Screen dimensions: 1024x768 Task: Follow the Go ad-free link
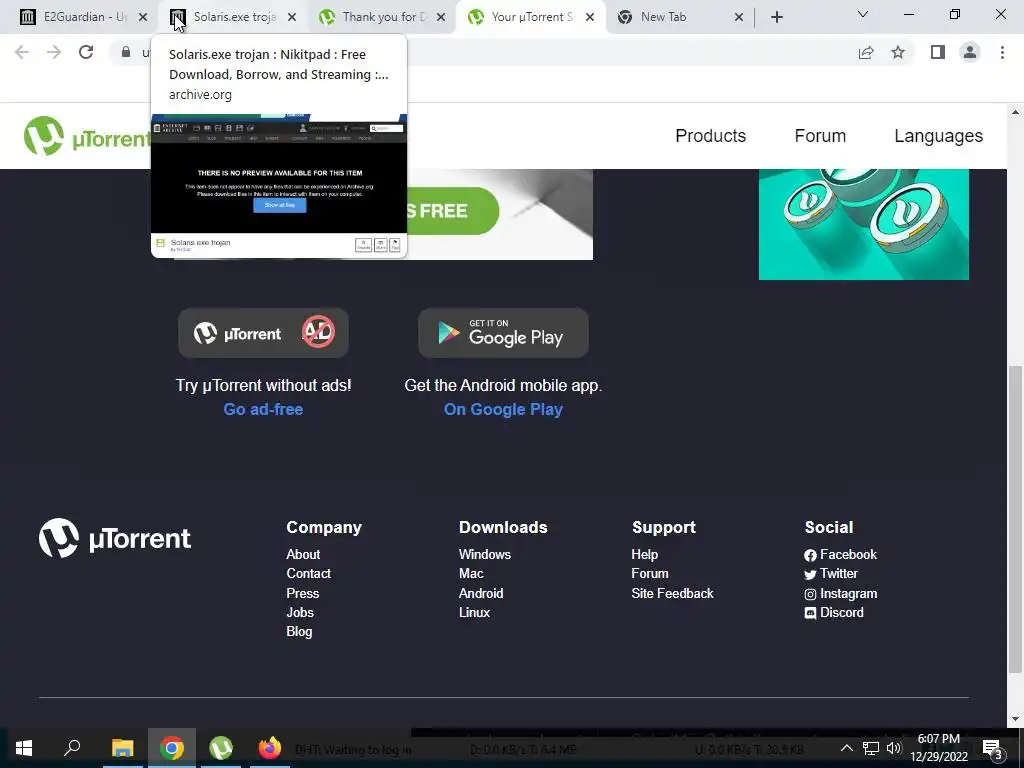pos(263,409)
